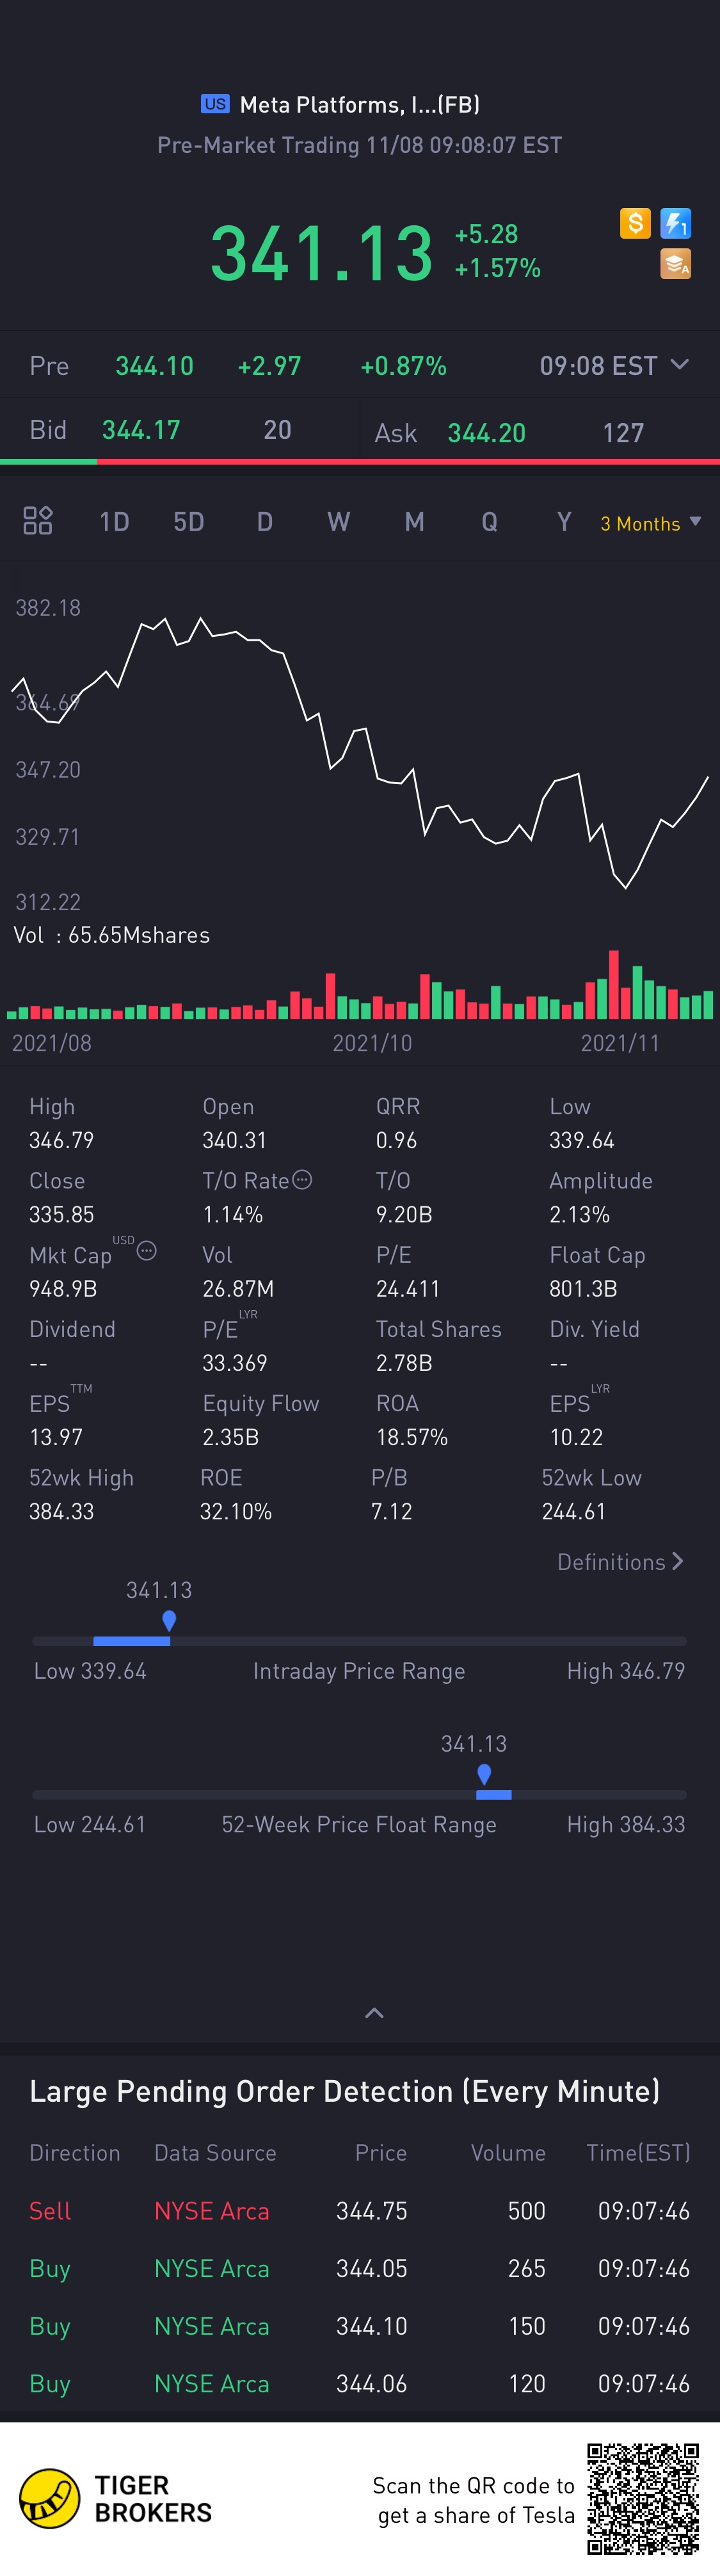Tap the Tesla share QR code
The height and width of the screenshot is (2576, 720).
pyautogui.click(x=643, y=2498)
